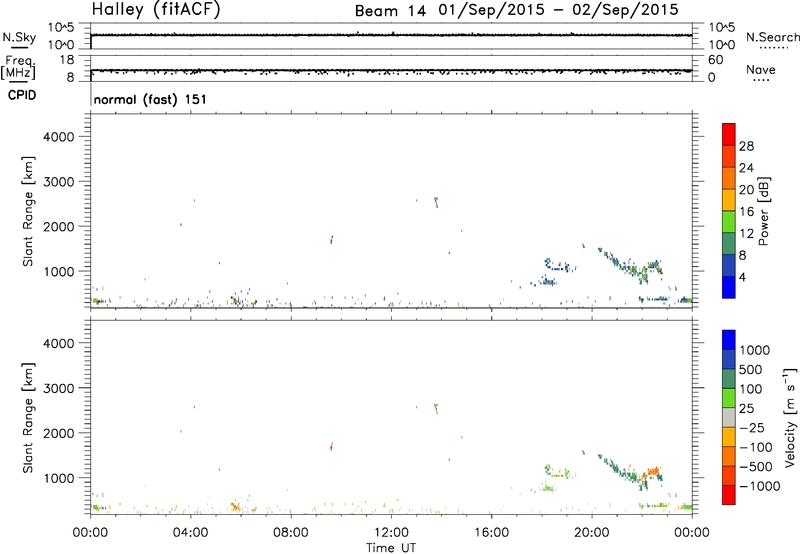Viewport: 800px width, 554px height.
Task: Click the '12:00' time axis label
Action: click(391, 533)
